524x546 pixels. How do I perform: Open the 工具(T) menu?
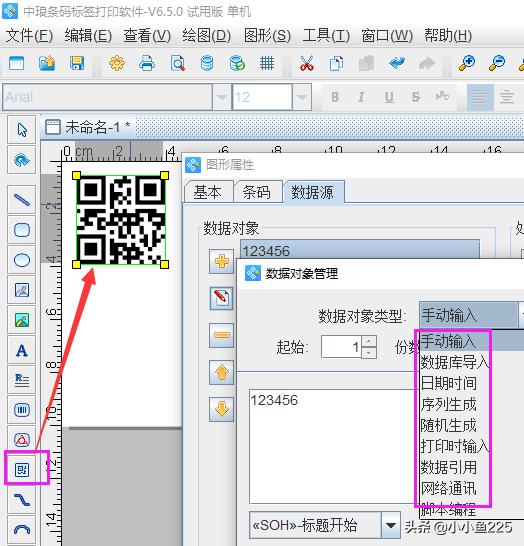(326, 36)
